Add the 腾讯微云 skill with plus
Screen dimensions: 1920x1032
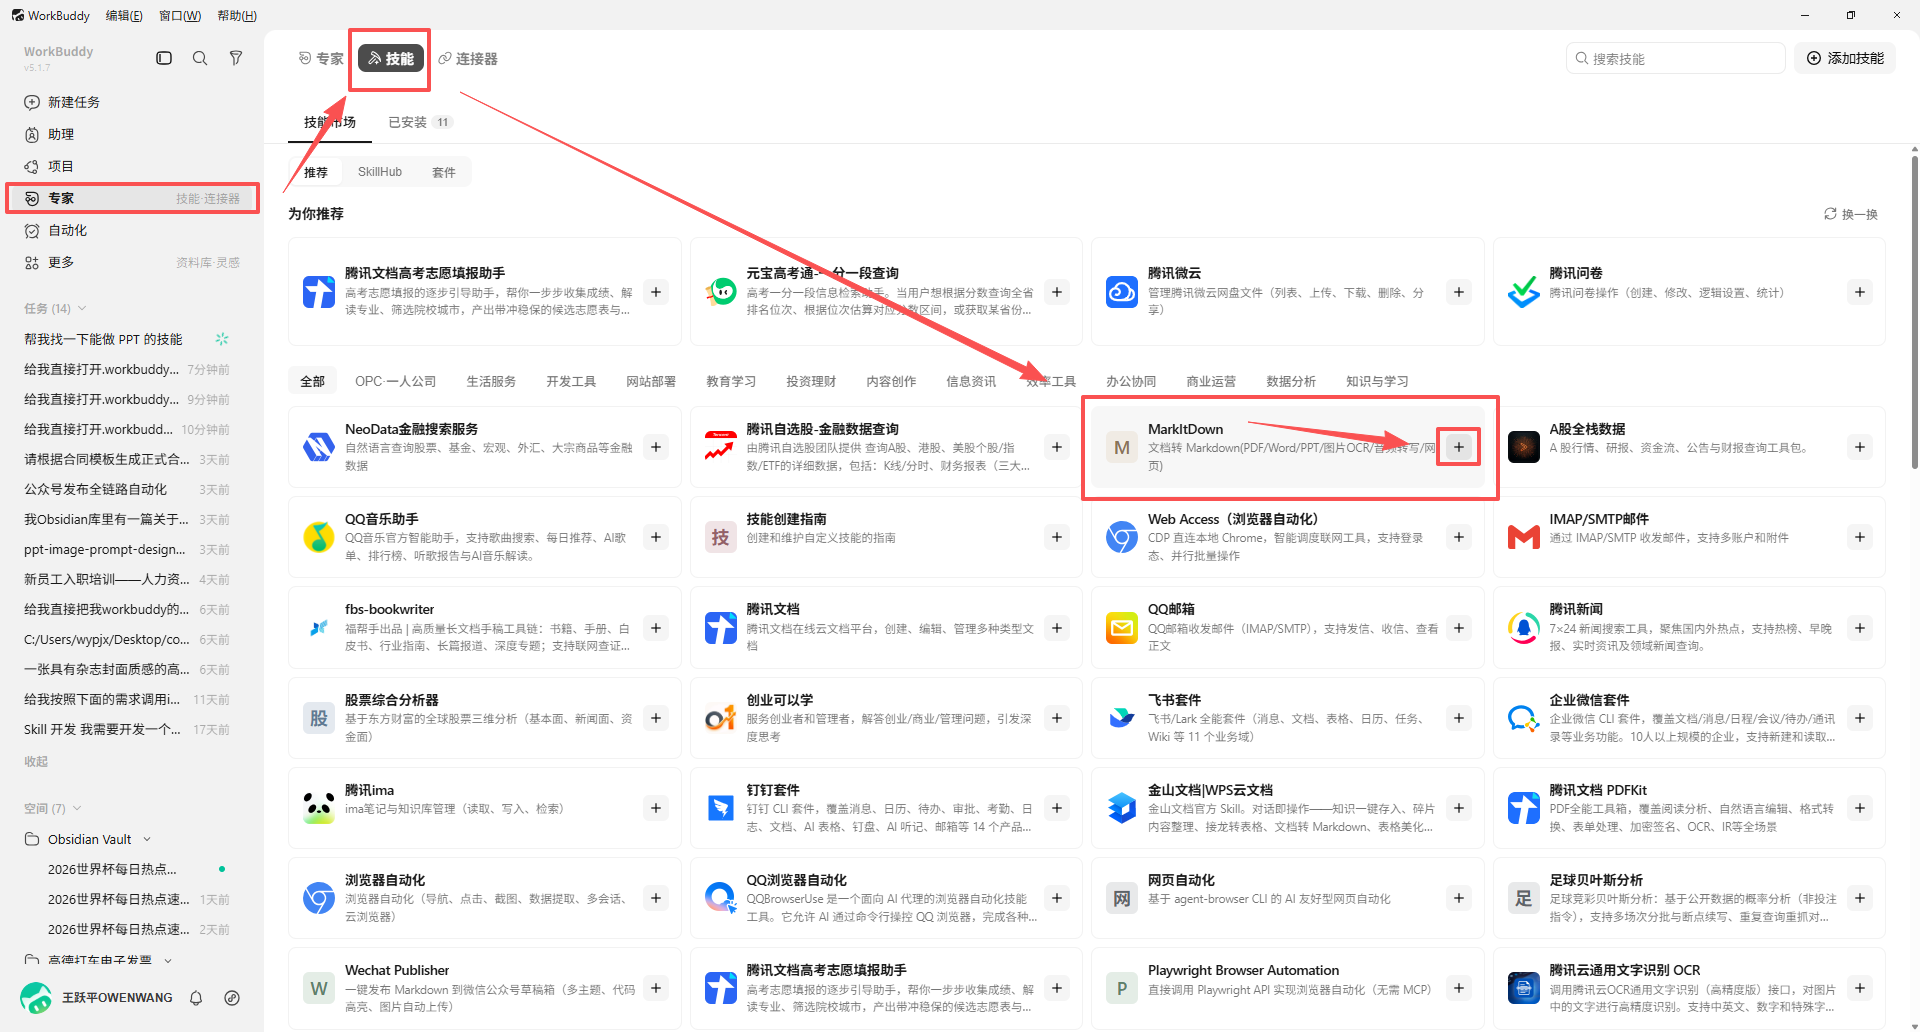coord(1459,292)
